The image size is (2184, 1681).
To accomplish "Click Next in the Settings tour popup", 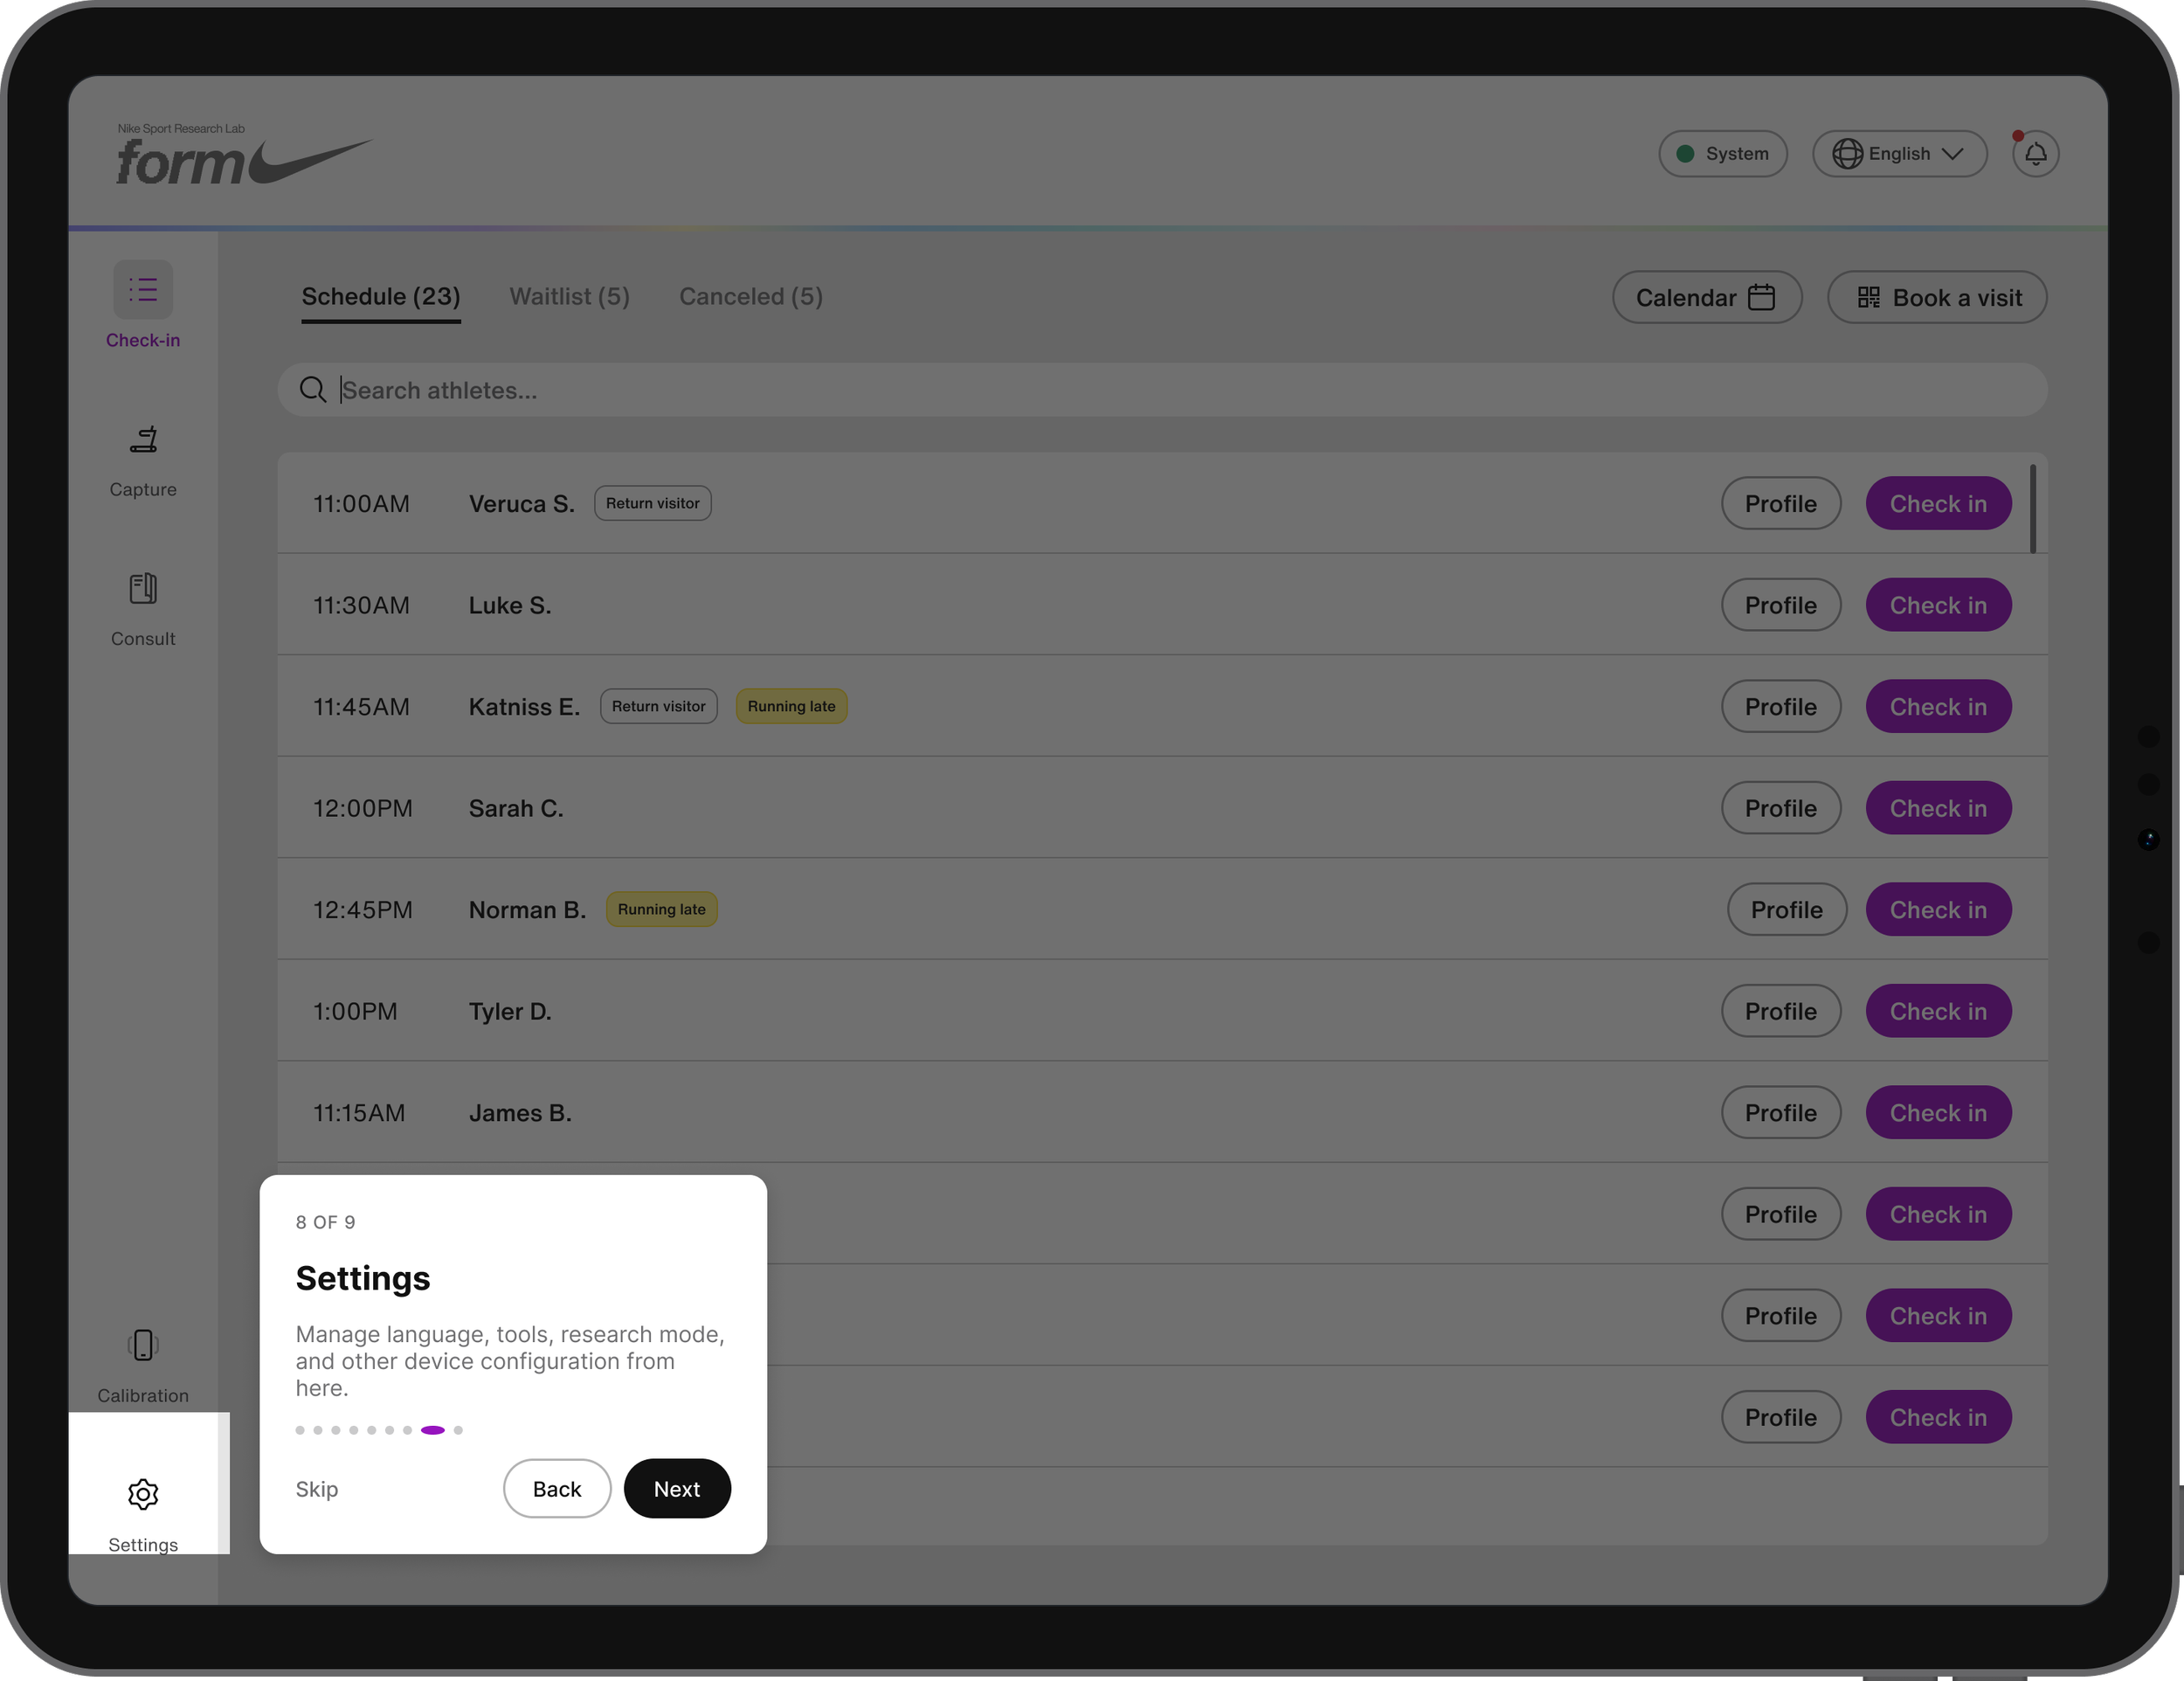I will pos(677,1488).
